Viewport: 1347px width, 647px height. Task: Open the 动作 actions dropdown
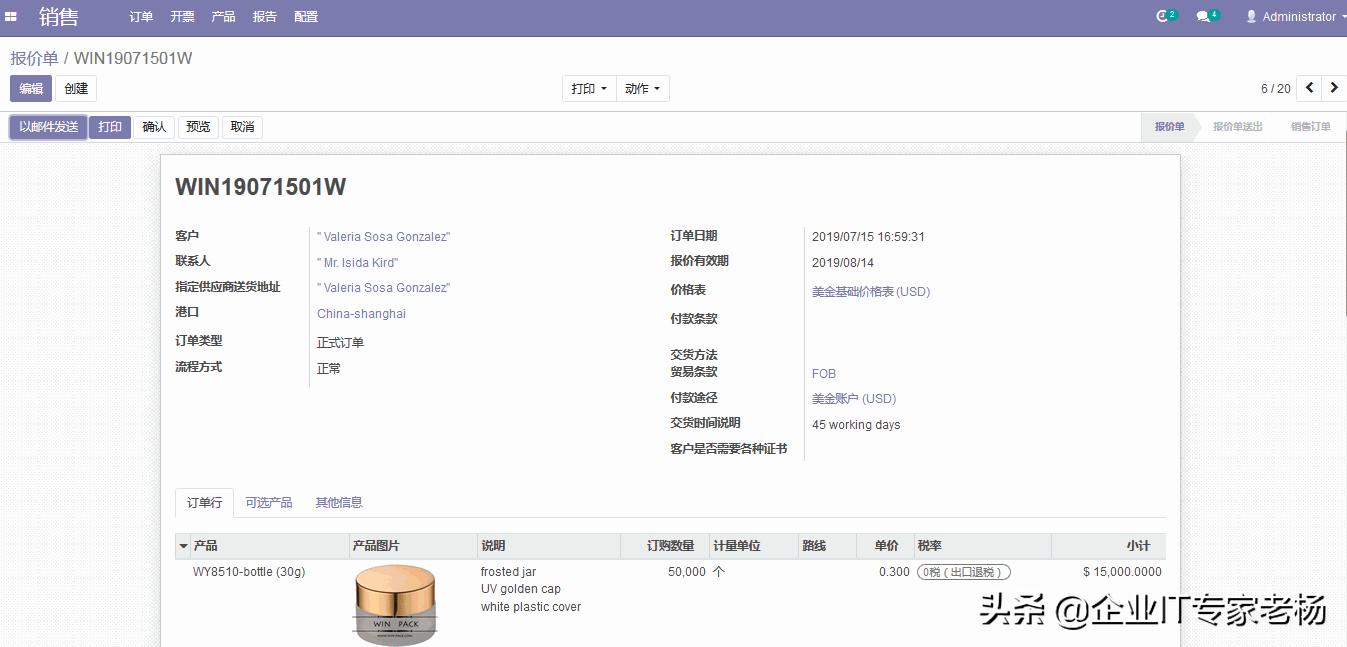click(x=644, y=88)
